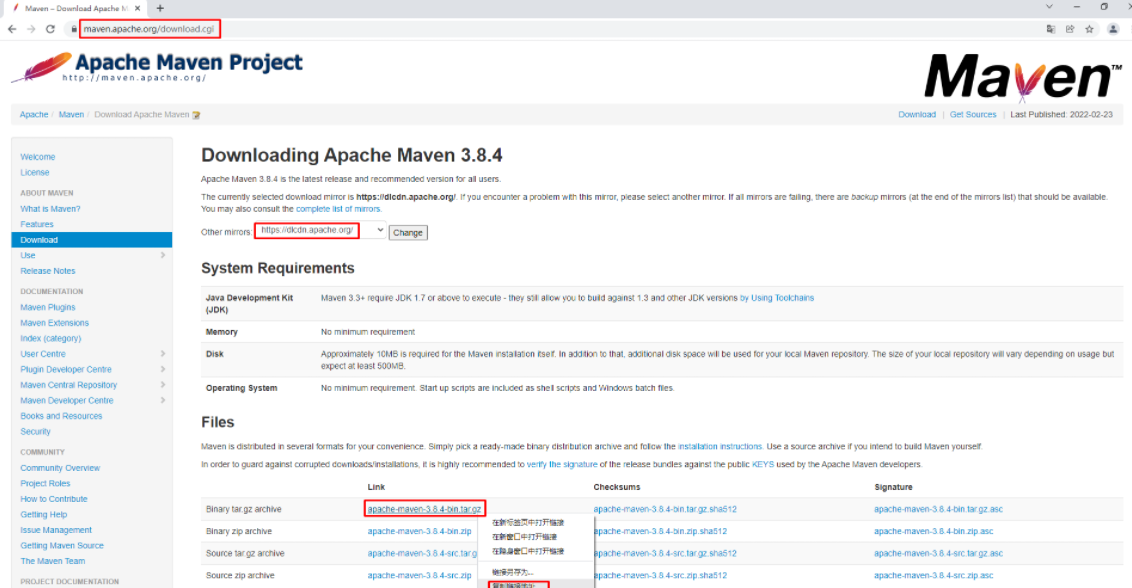Viewport: 1132px width, 588px height.
Task: Expand the User Centre submenu arrow
Action: point(162,354)
